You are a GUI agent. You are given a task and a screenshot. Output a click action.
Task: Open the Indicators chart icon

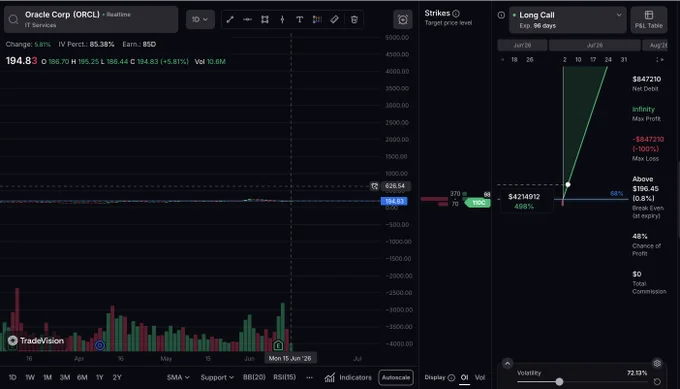click(x=330, y=378)
